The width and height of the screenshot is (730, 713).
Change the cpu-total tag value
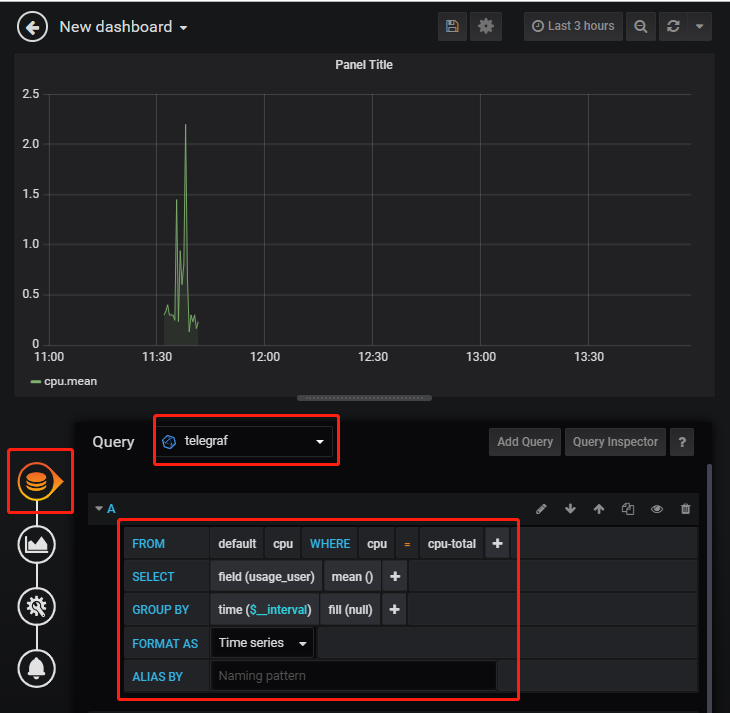coord(452,543)
